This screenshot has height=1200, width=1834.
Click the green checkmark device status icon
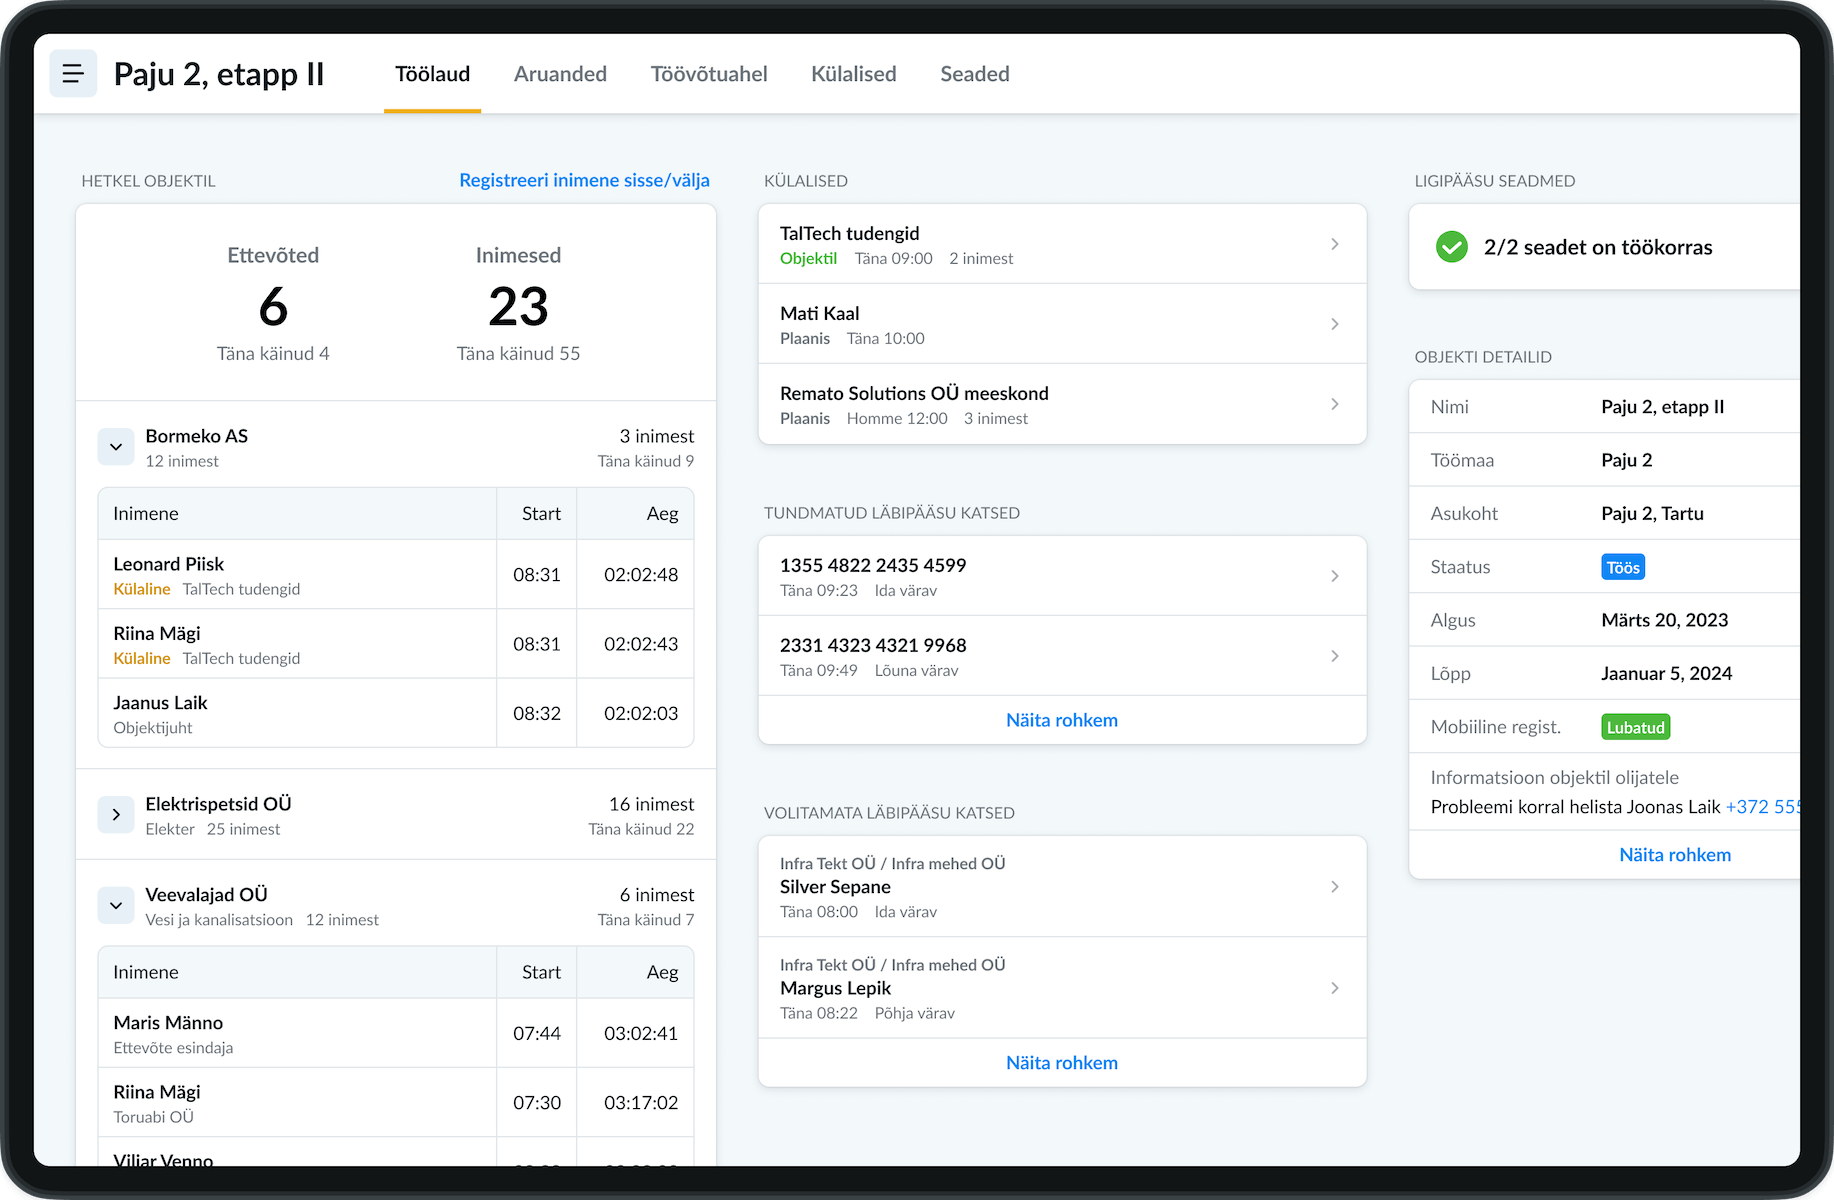[x=1451, y=247]
